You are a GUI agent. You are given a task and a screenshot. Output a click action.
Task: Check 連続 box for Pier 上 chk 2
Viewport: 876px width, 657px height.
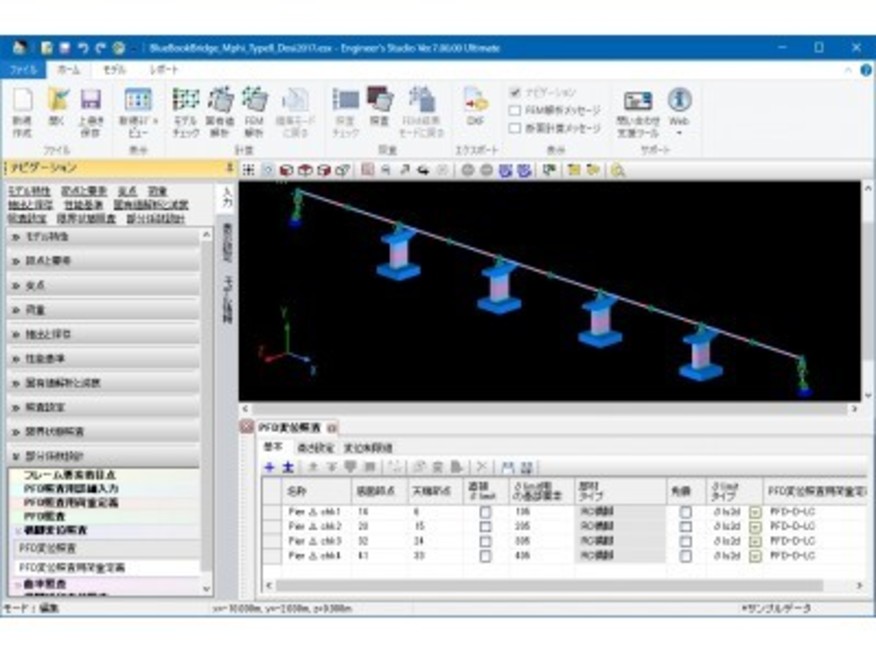click(485, 526)
